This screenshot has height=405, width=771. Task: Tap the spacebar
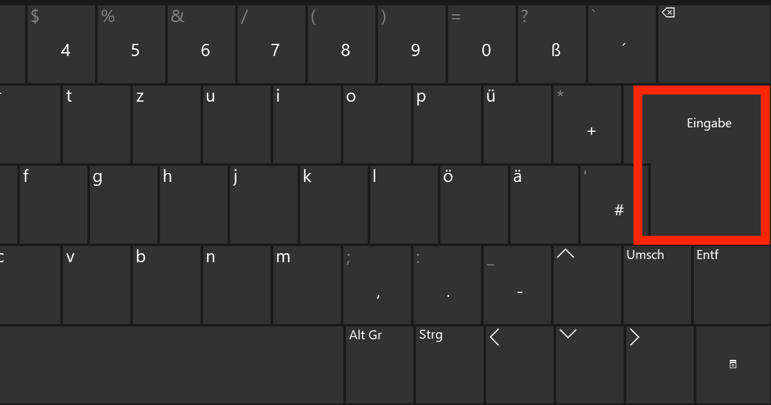[x=171, y=365]
